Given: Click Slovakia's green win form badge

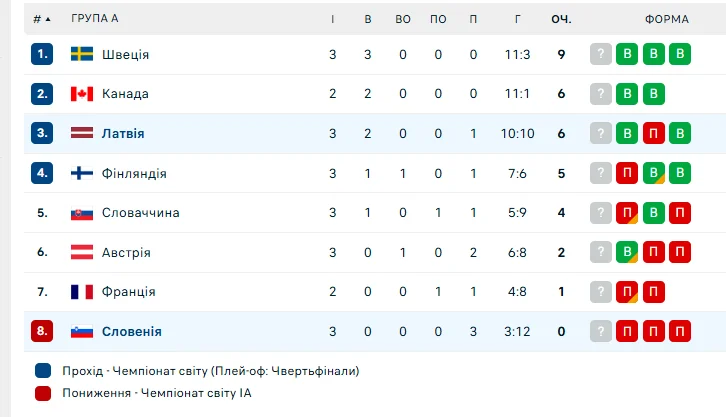Looking at the screenshot, I should (x=653, y=213).
